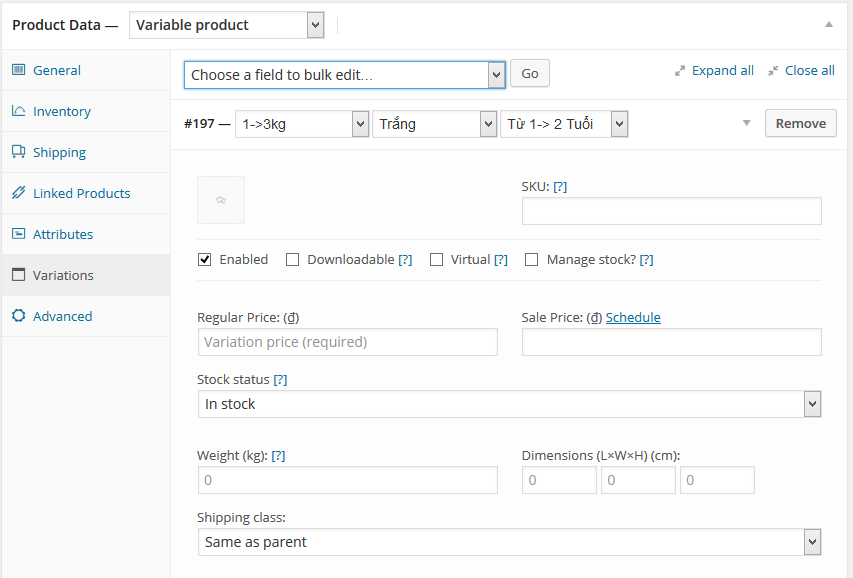Open the bulk edit field dropdown
853x578 pixels.
pyautogui.click(x=344, y=74)
